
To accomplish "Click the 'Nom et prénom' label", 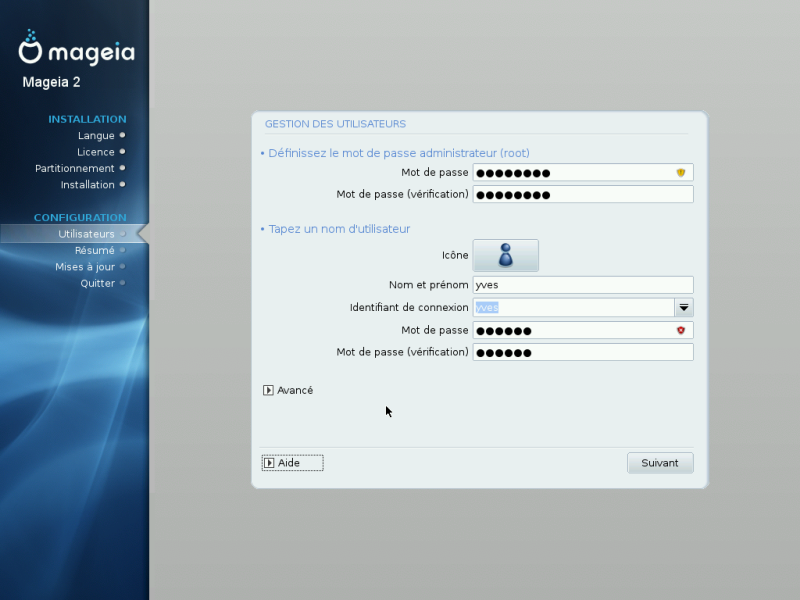I will pyautogui.click(x=429, y=285).
